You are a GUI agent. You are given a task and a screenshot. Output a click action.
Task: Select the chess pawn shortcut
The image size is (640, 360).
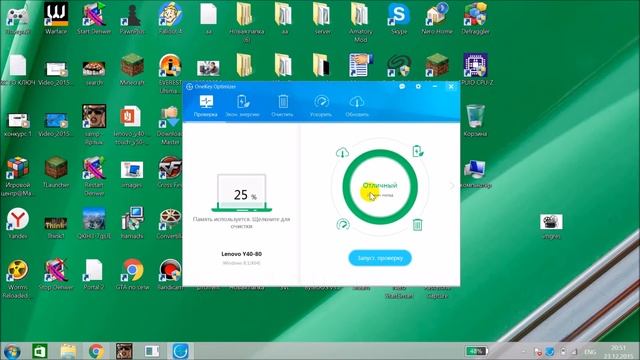tap(132, 19)
